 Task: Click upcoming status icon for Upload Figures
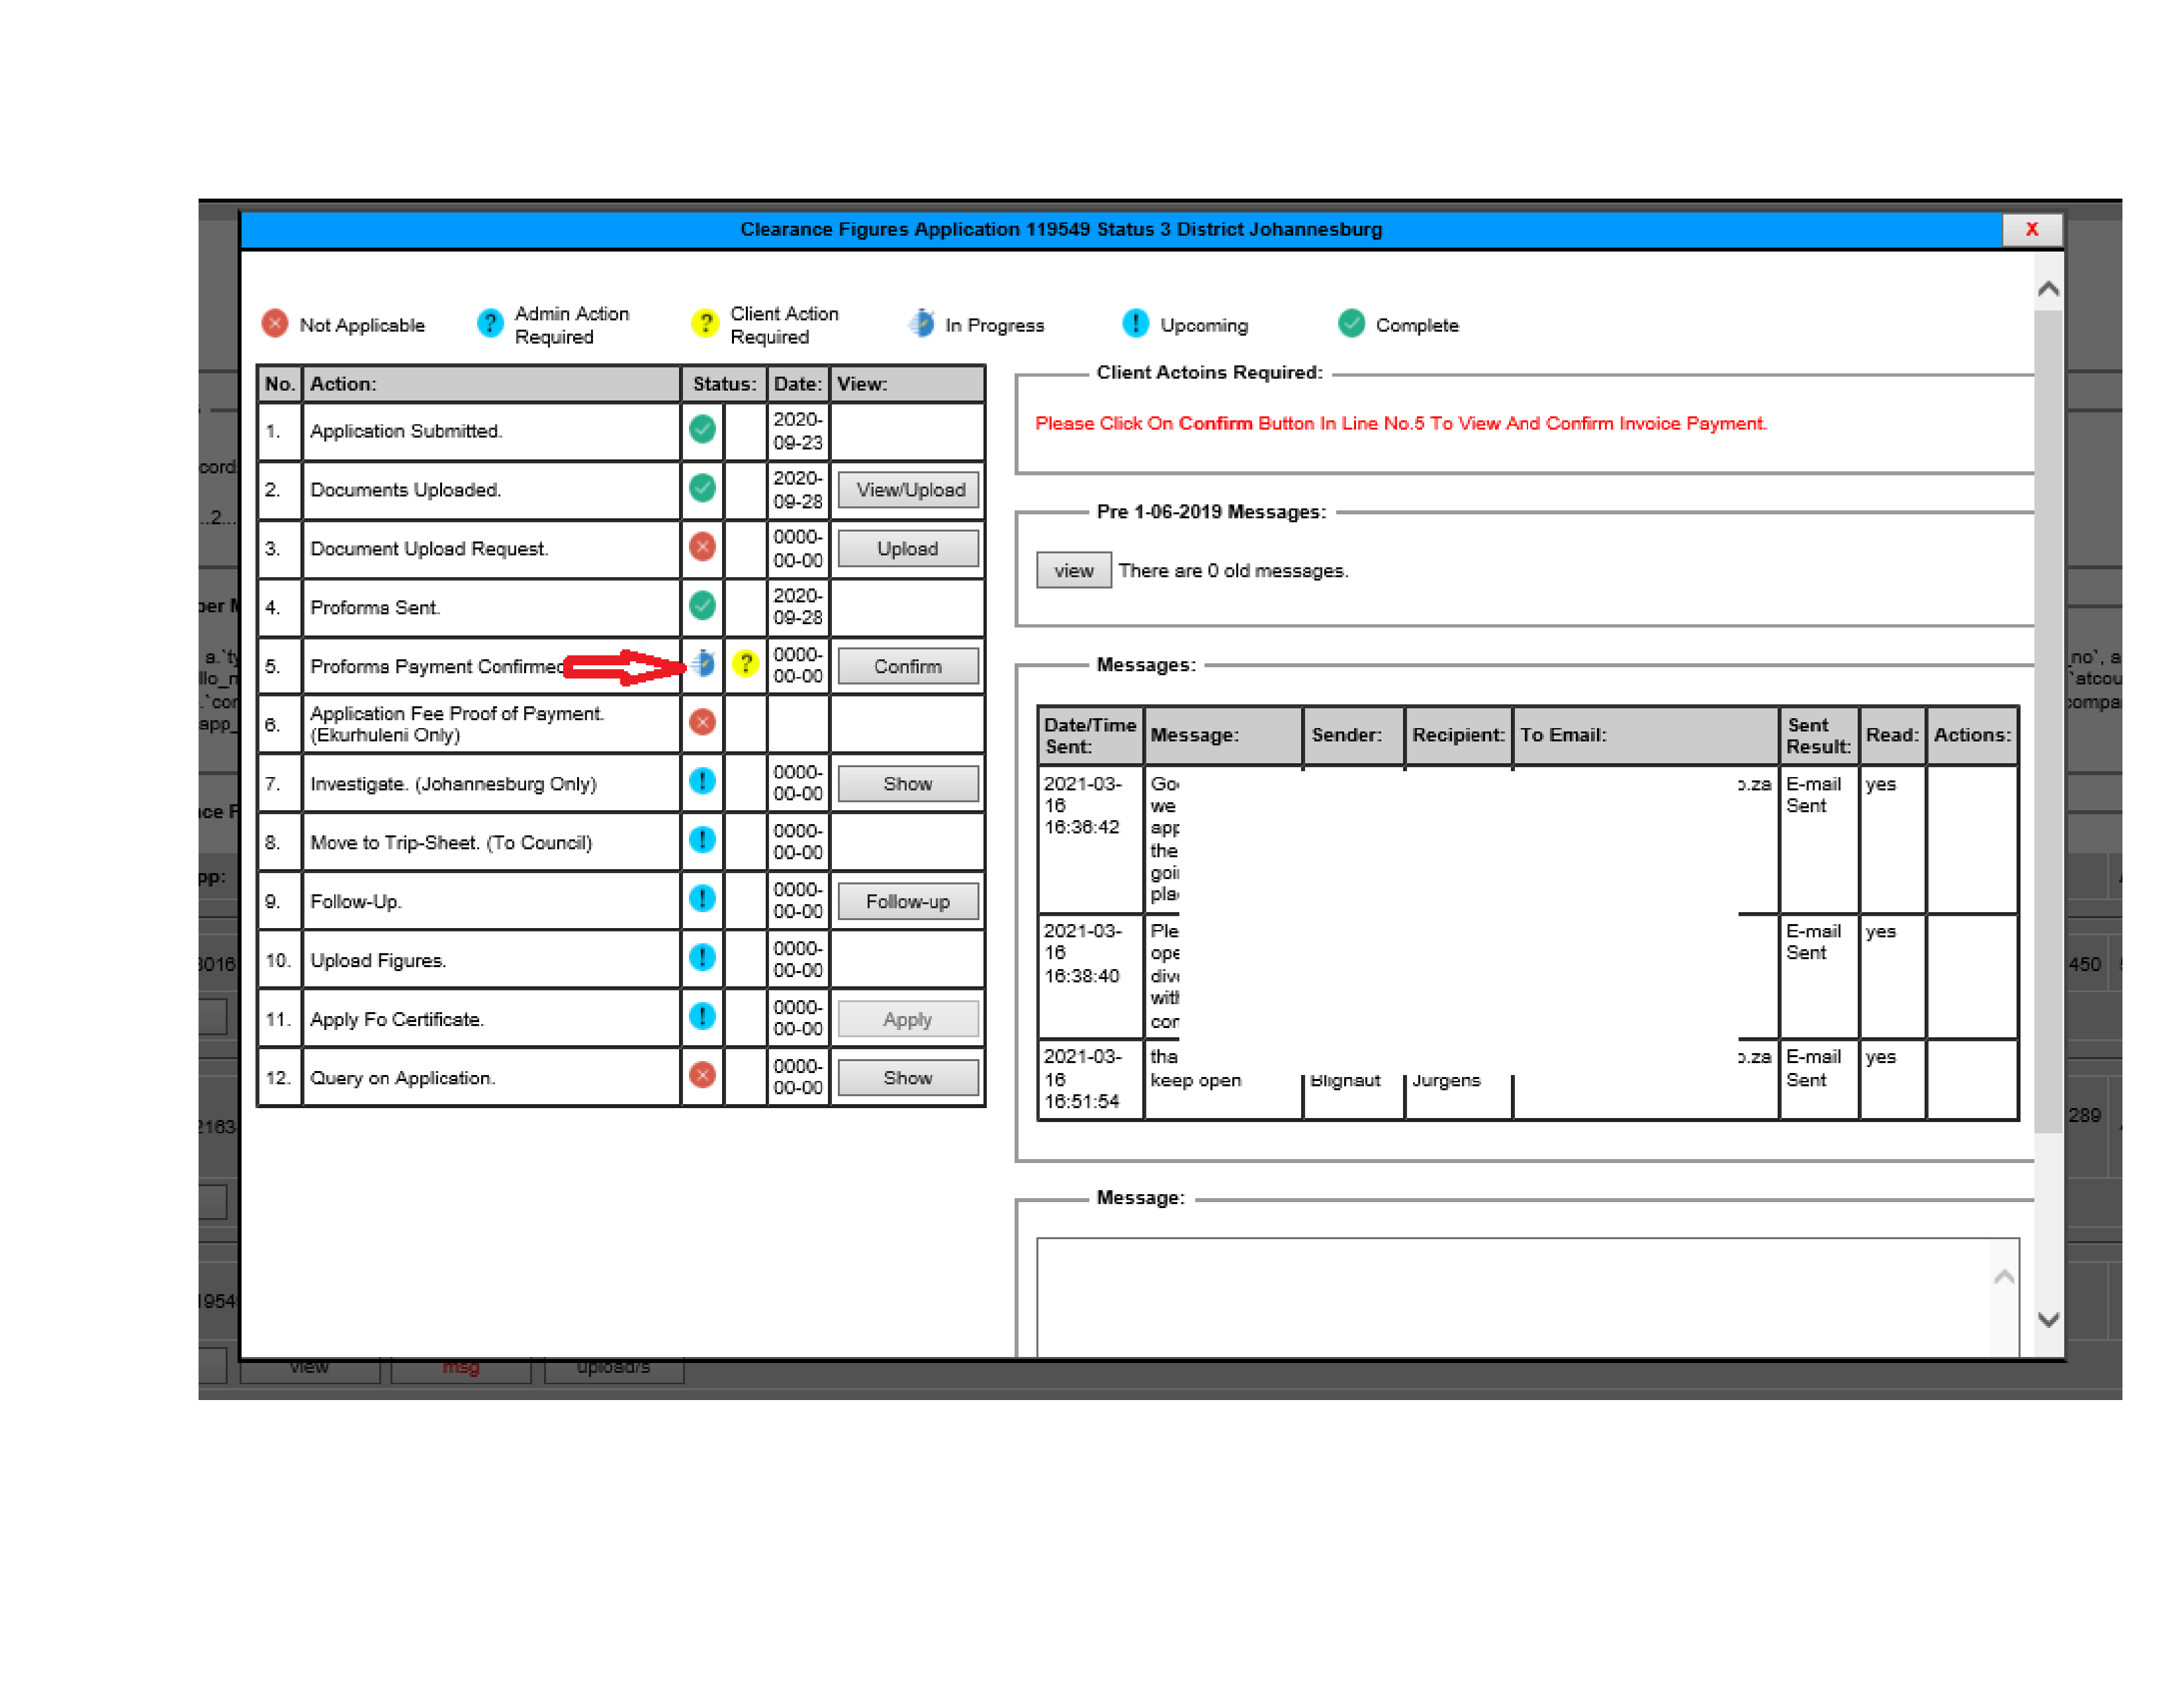point(702,958)
